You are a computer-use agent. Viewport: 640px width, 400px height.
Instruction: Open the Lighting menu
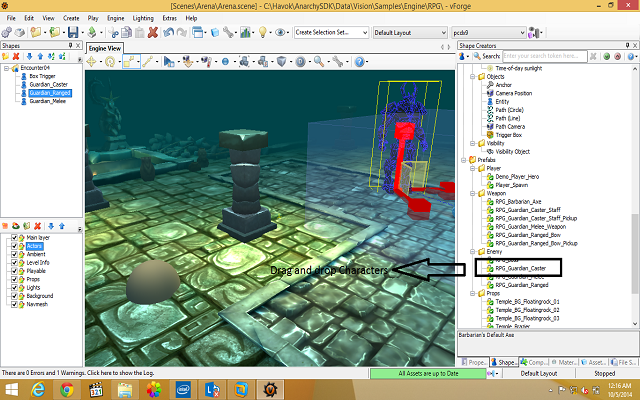point(143,18)
